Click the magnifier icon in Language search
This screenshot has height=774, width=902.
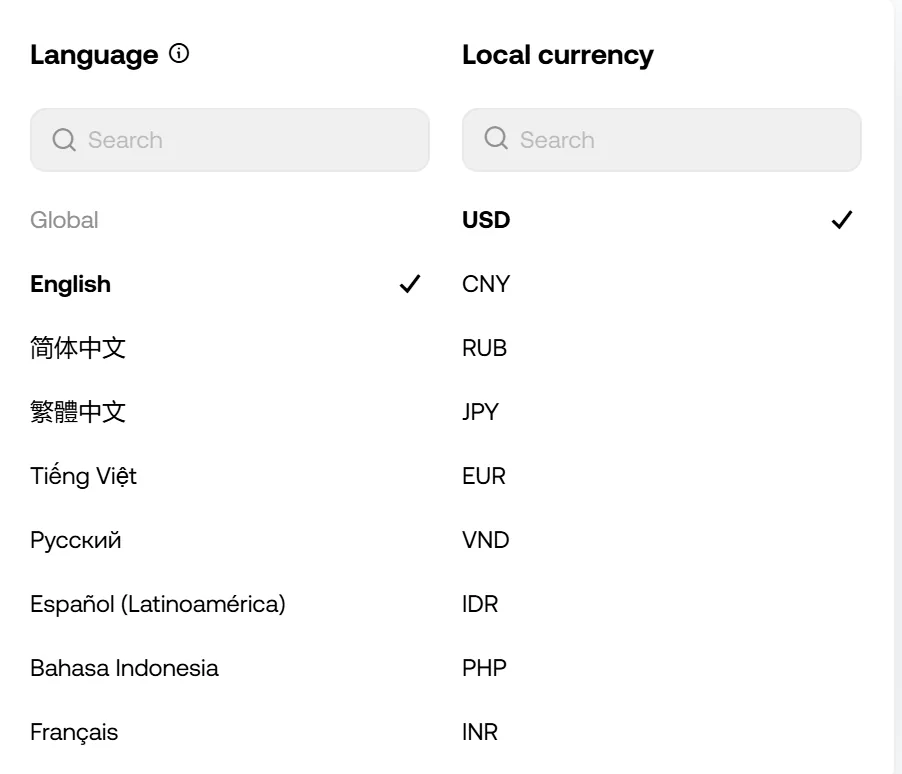click(64, 140)
